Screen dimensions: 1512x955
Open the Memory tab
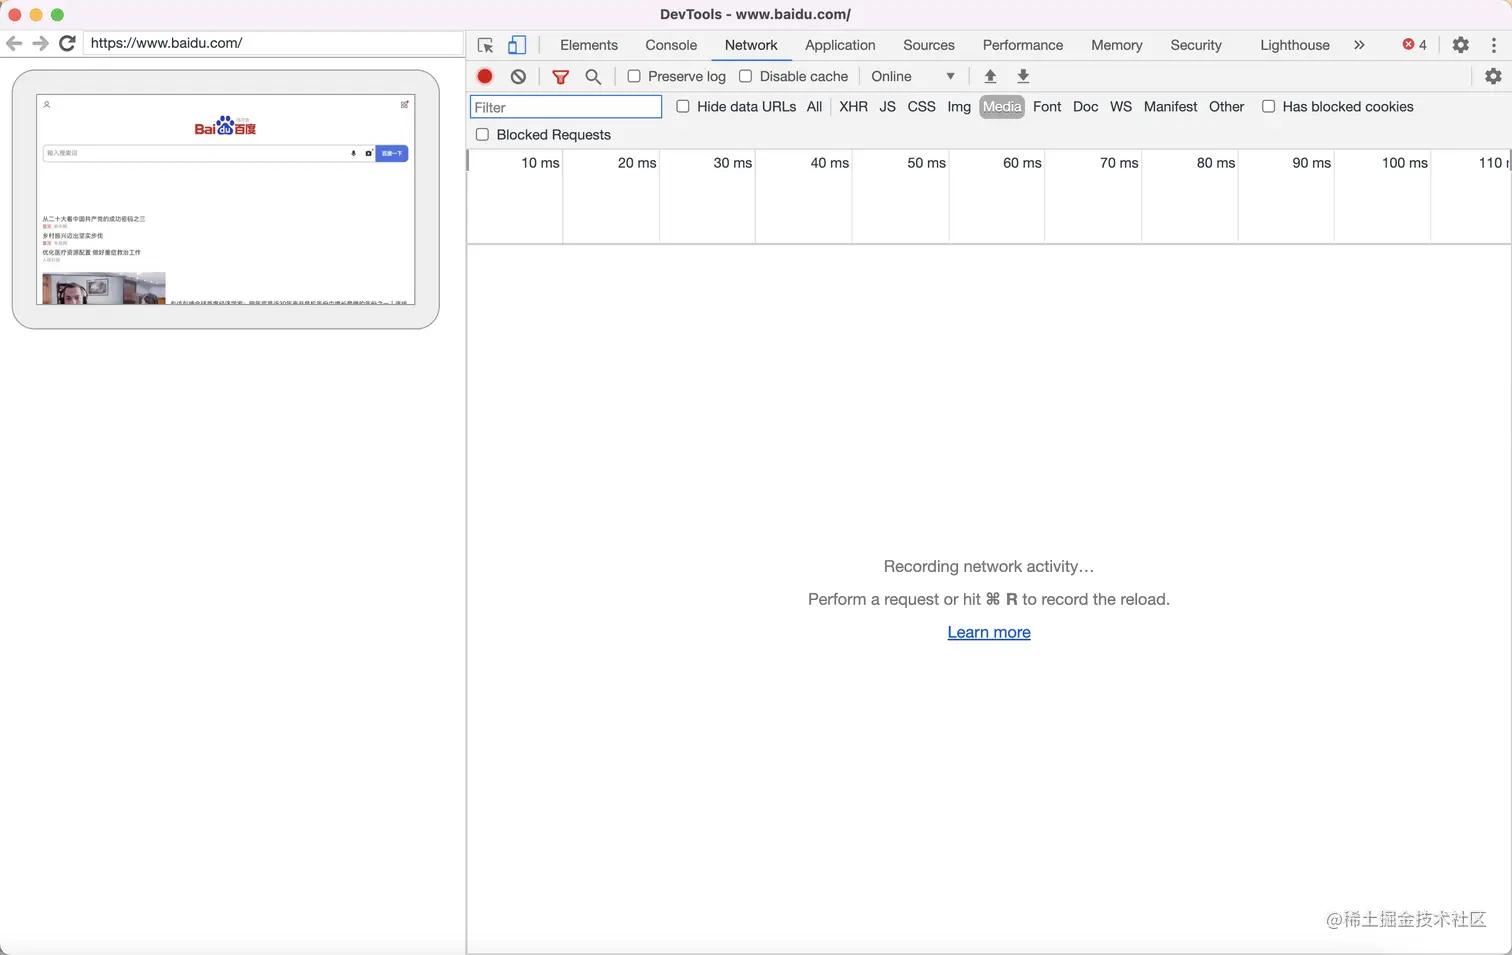coord(1117,45)
